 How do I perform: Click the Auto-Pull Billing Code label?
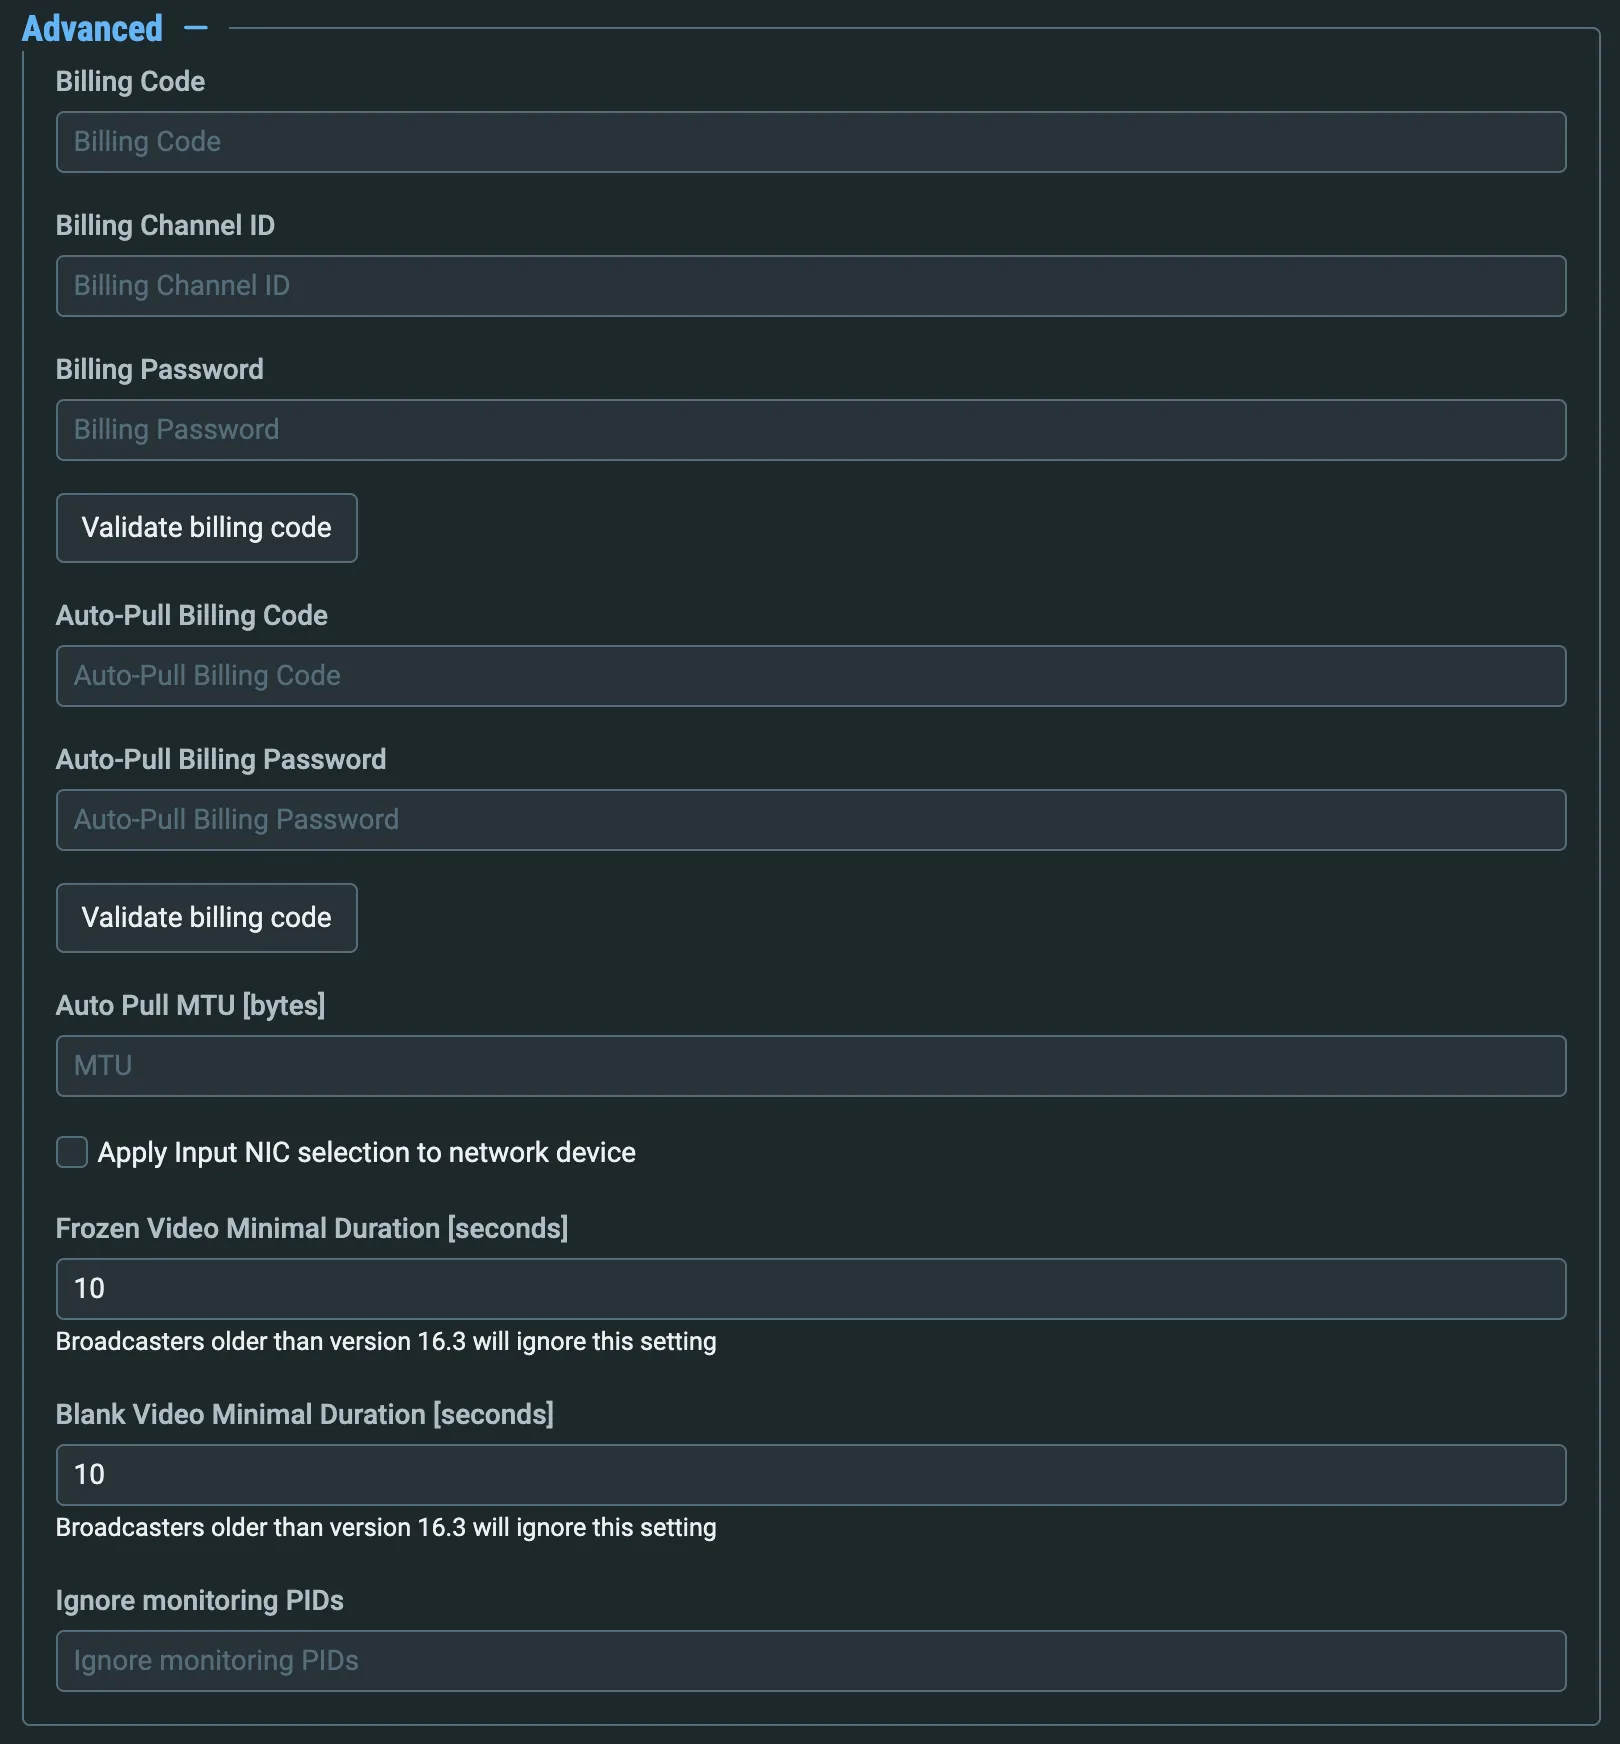(x=192, y=615)
